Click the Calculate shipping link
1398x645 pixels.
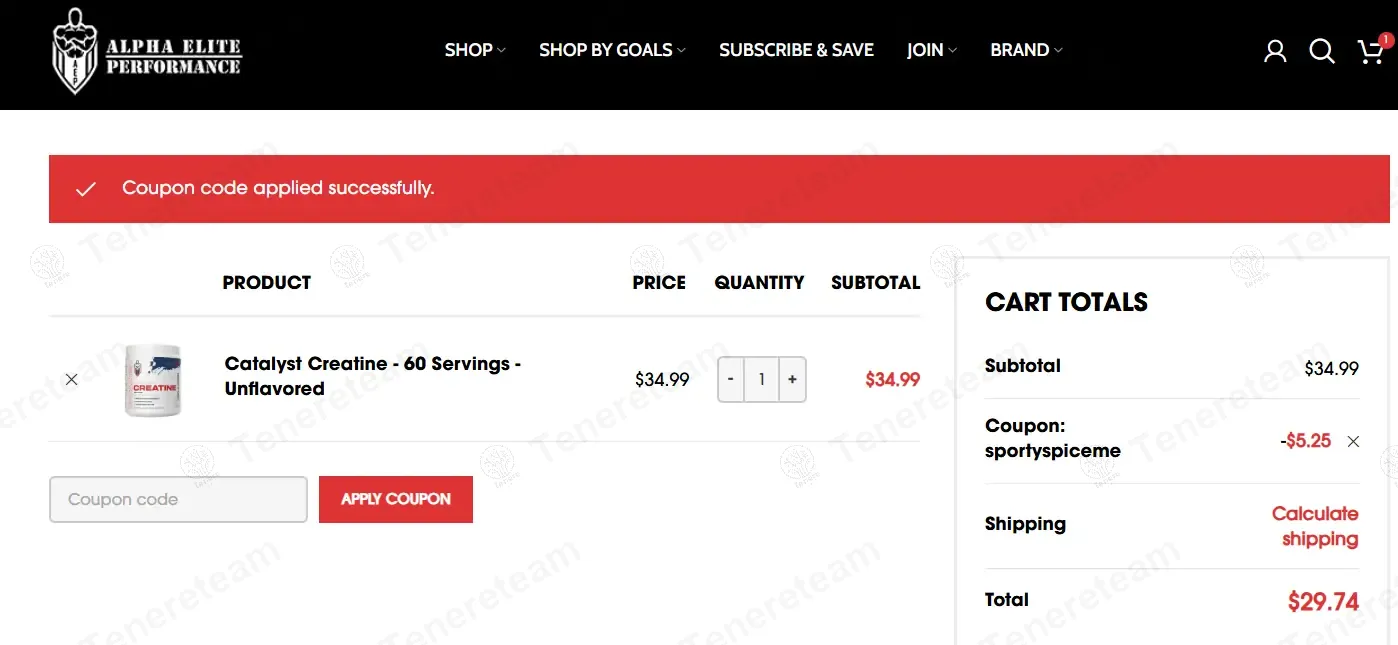tap(1315, 526)
